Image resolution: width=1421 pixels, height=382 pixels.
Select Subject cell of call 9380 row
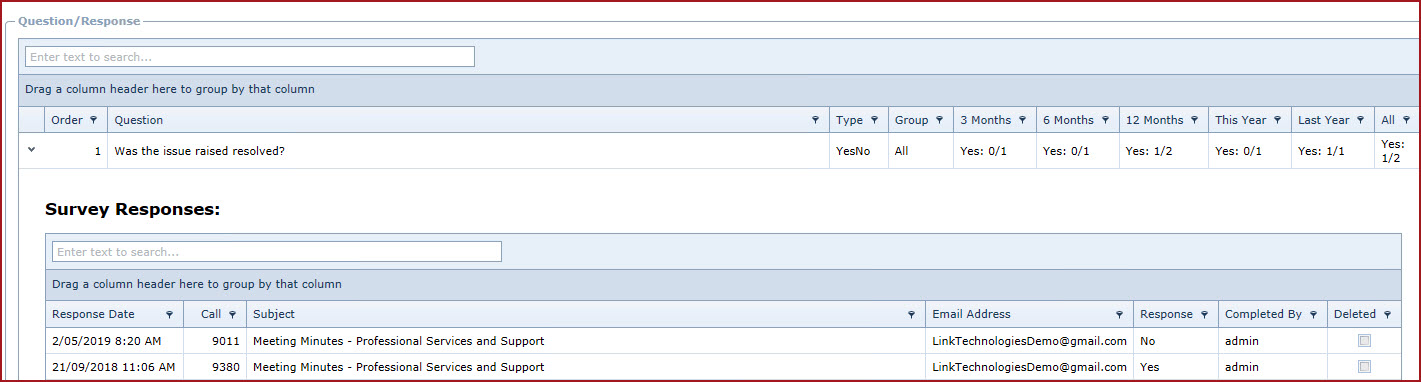pyautogui.click(x=586, y=367)
